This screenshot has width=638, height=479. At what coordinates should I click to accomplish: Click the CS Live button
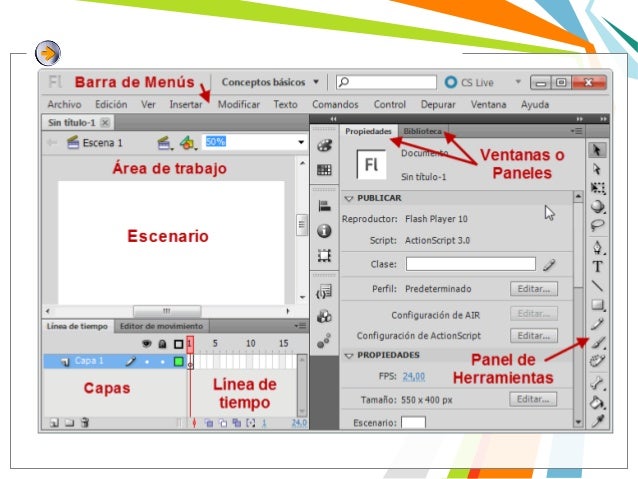pyautogui.click(x=469, y=82)
